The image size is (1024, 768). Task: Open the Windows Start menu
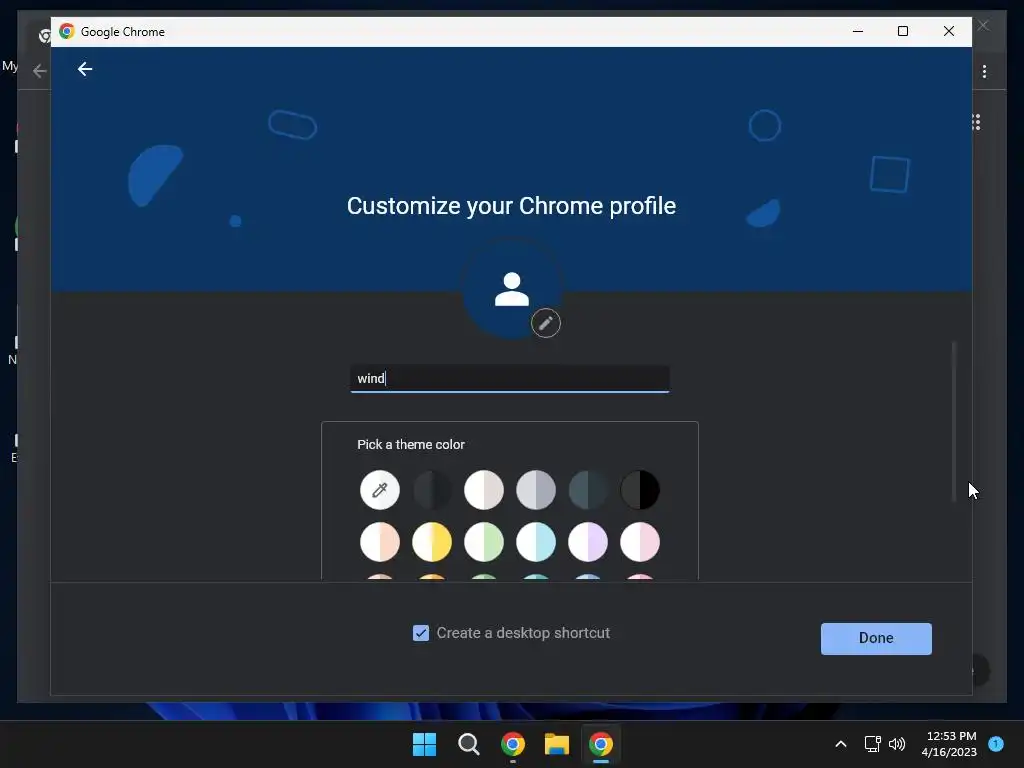click(424, 744)
